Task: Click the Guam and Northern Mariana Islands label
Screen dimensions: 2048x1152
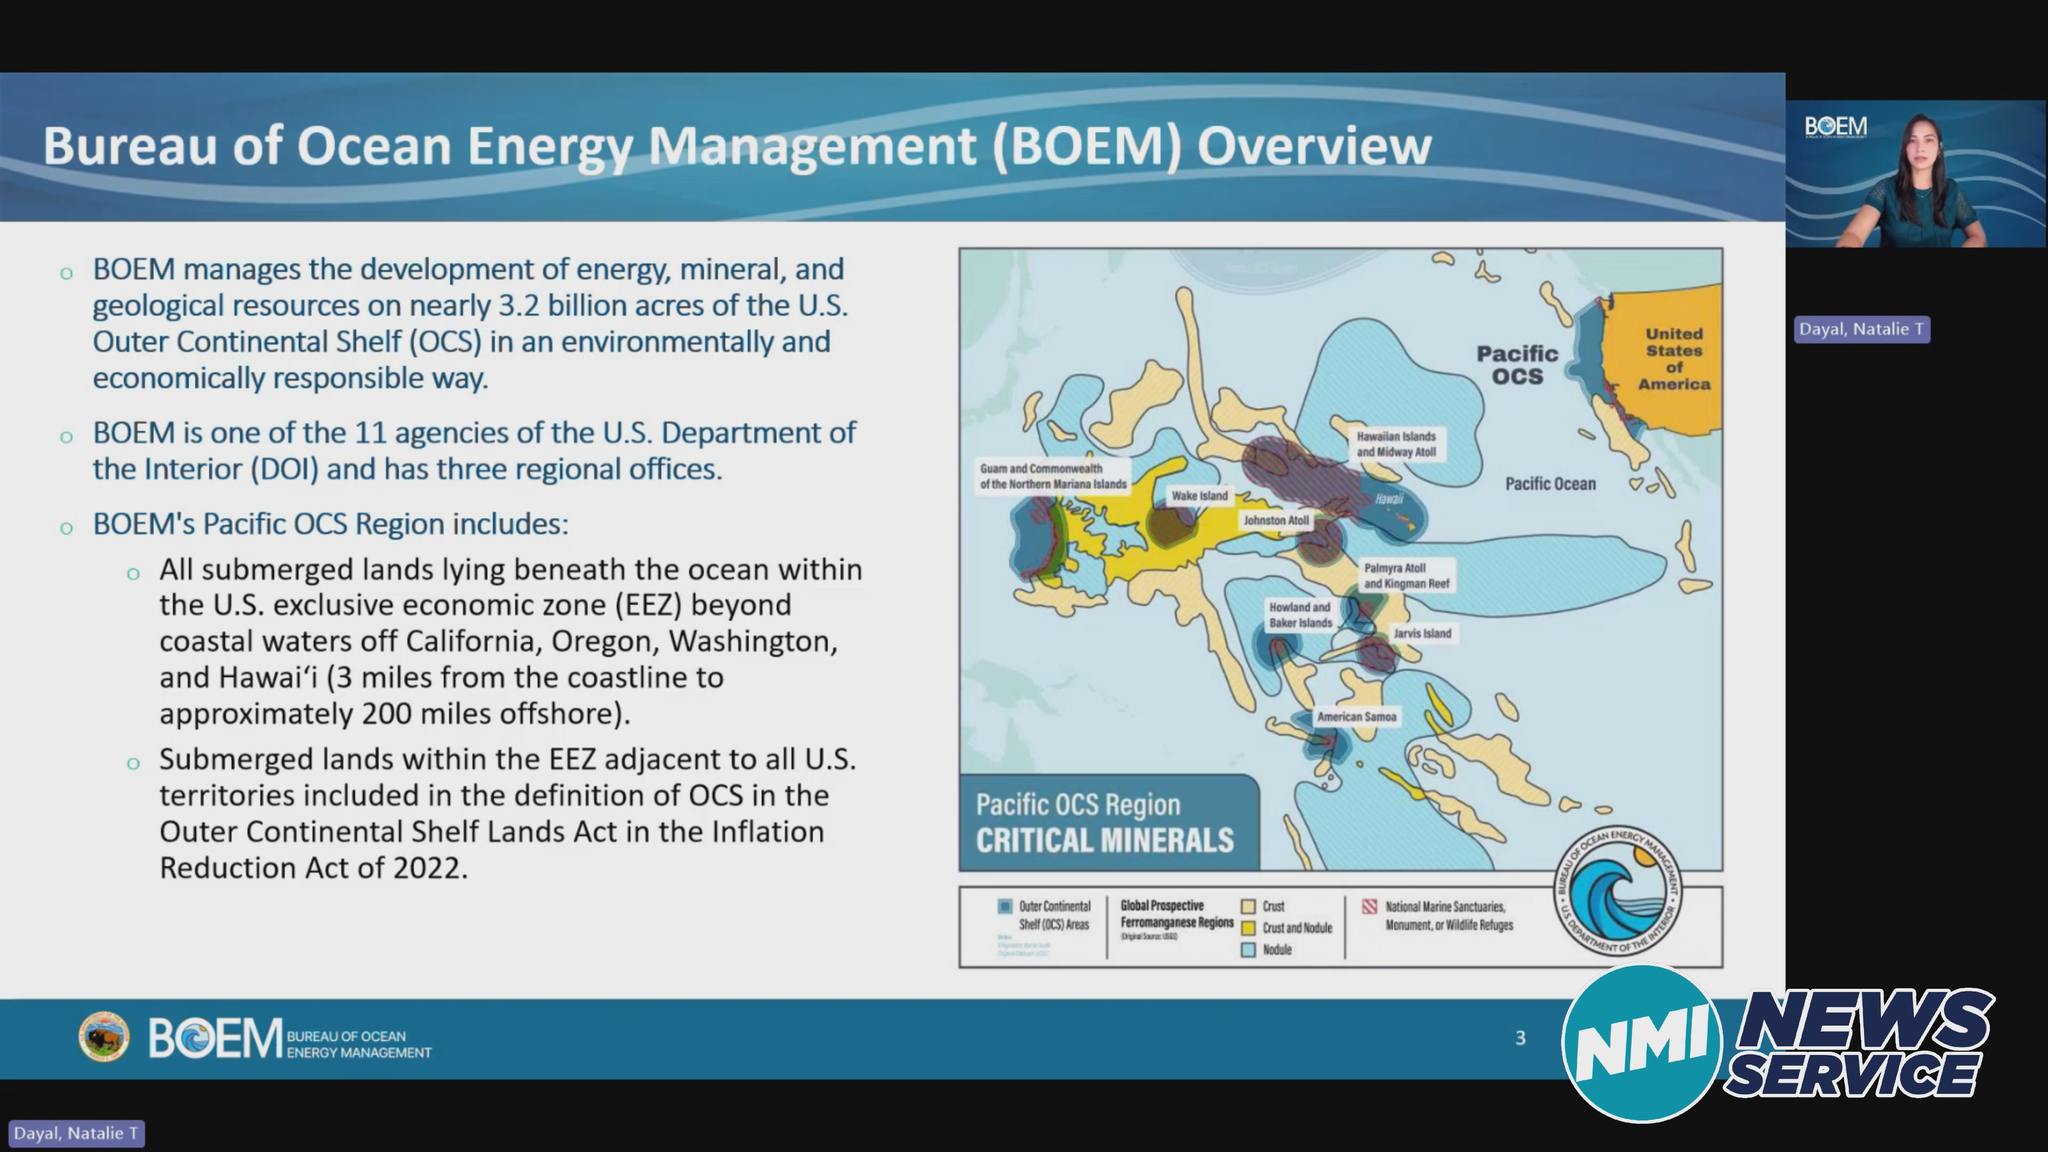Action: click(x=1052, y=476)
